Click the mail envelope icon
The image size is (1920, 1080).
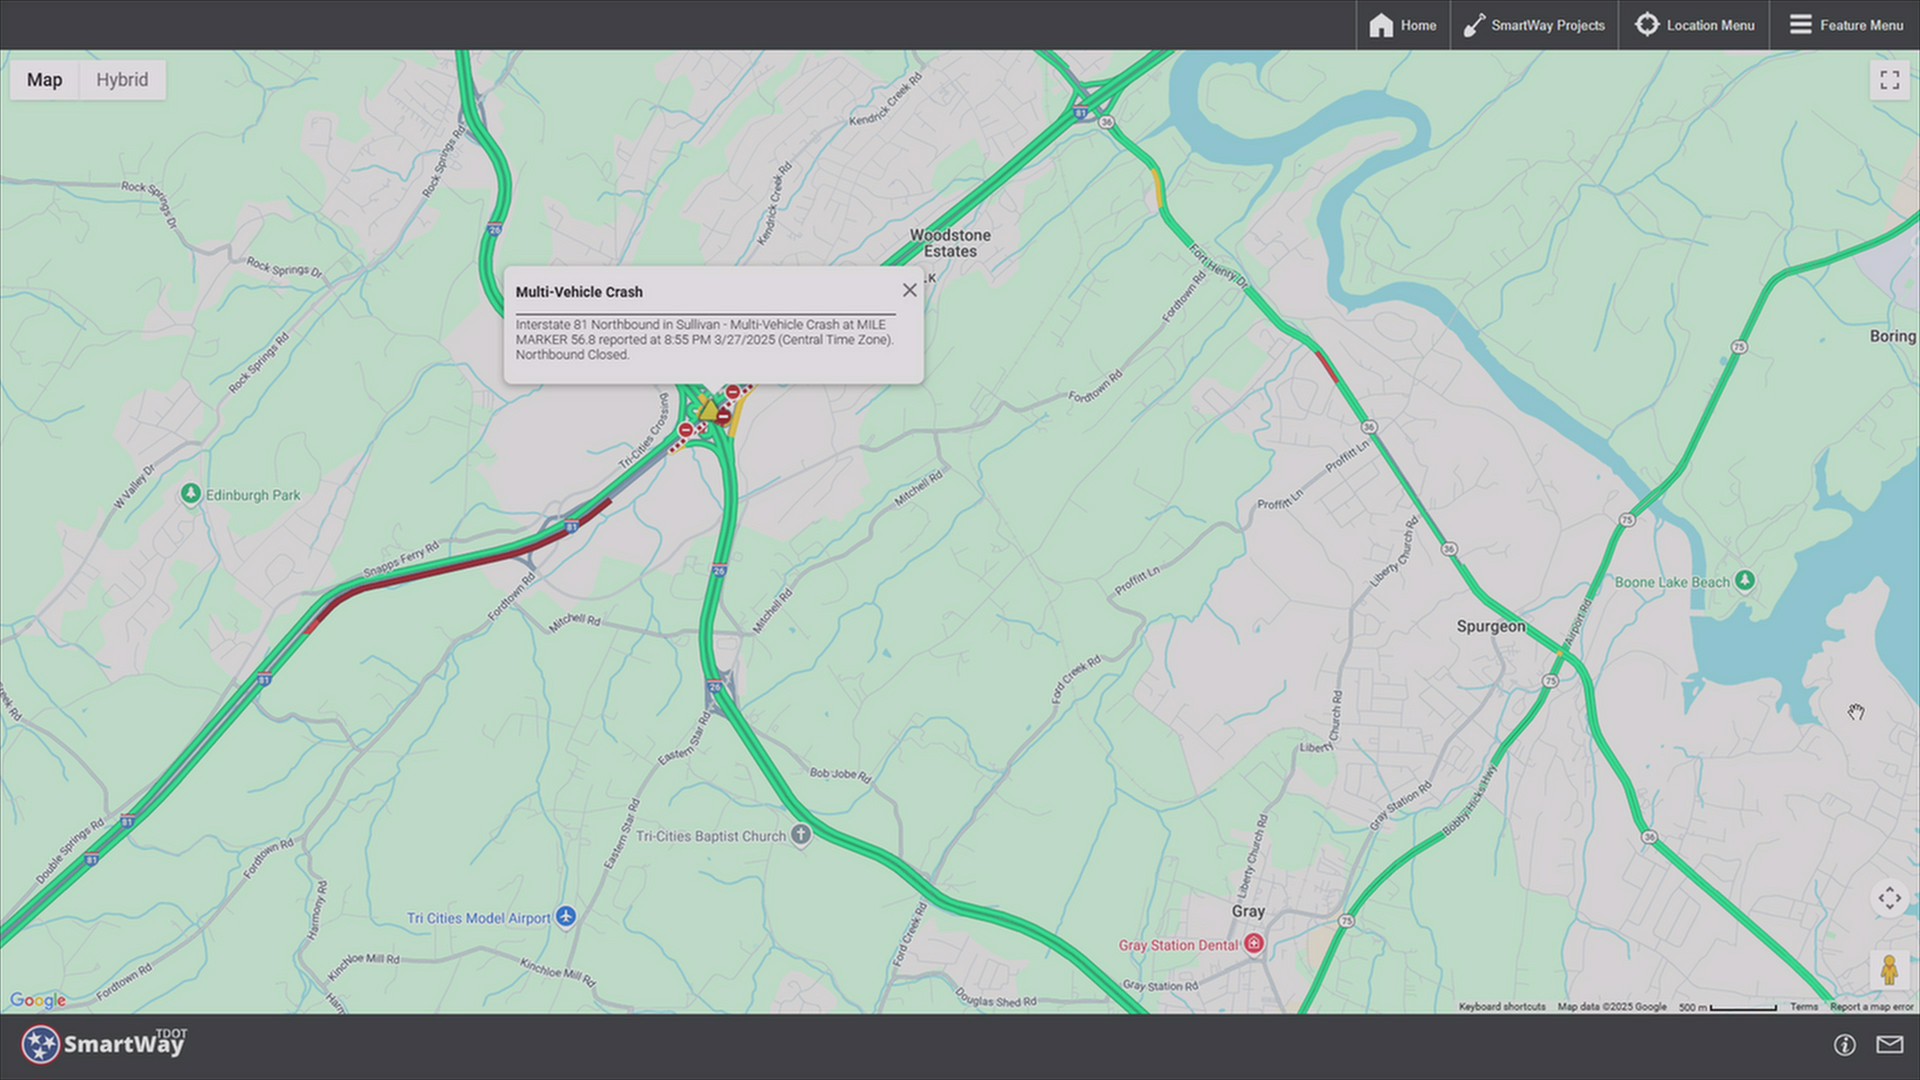tap(1889, 1045)
